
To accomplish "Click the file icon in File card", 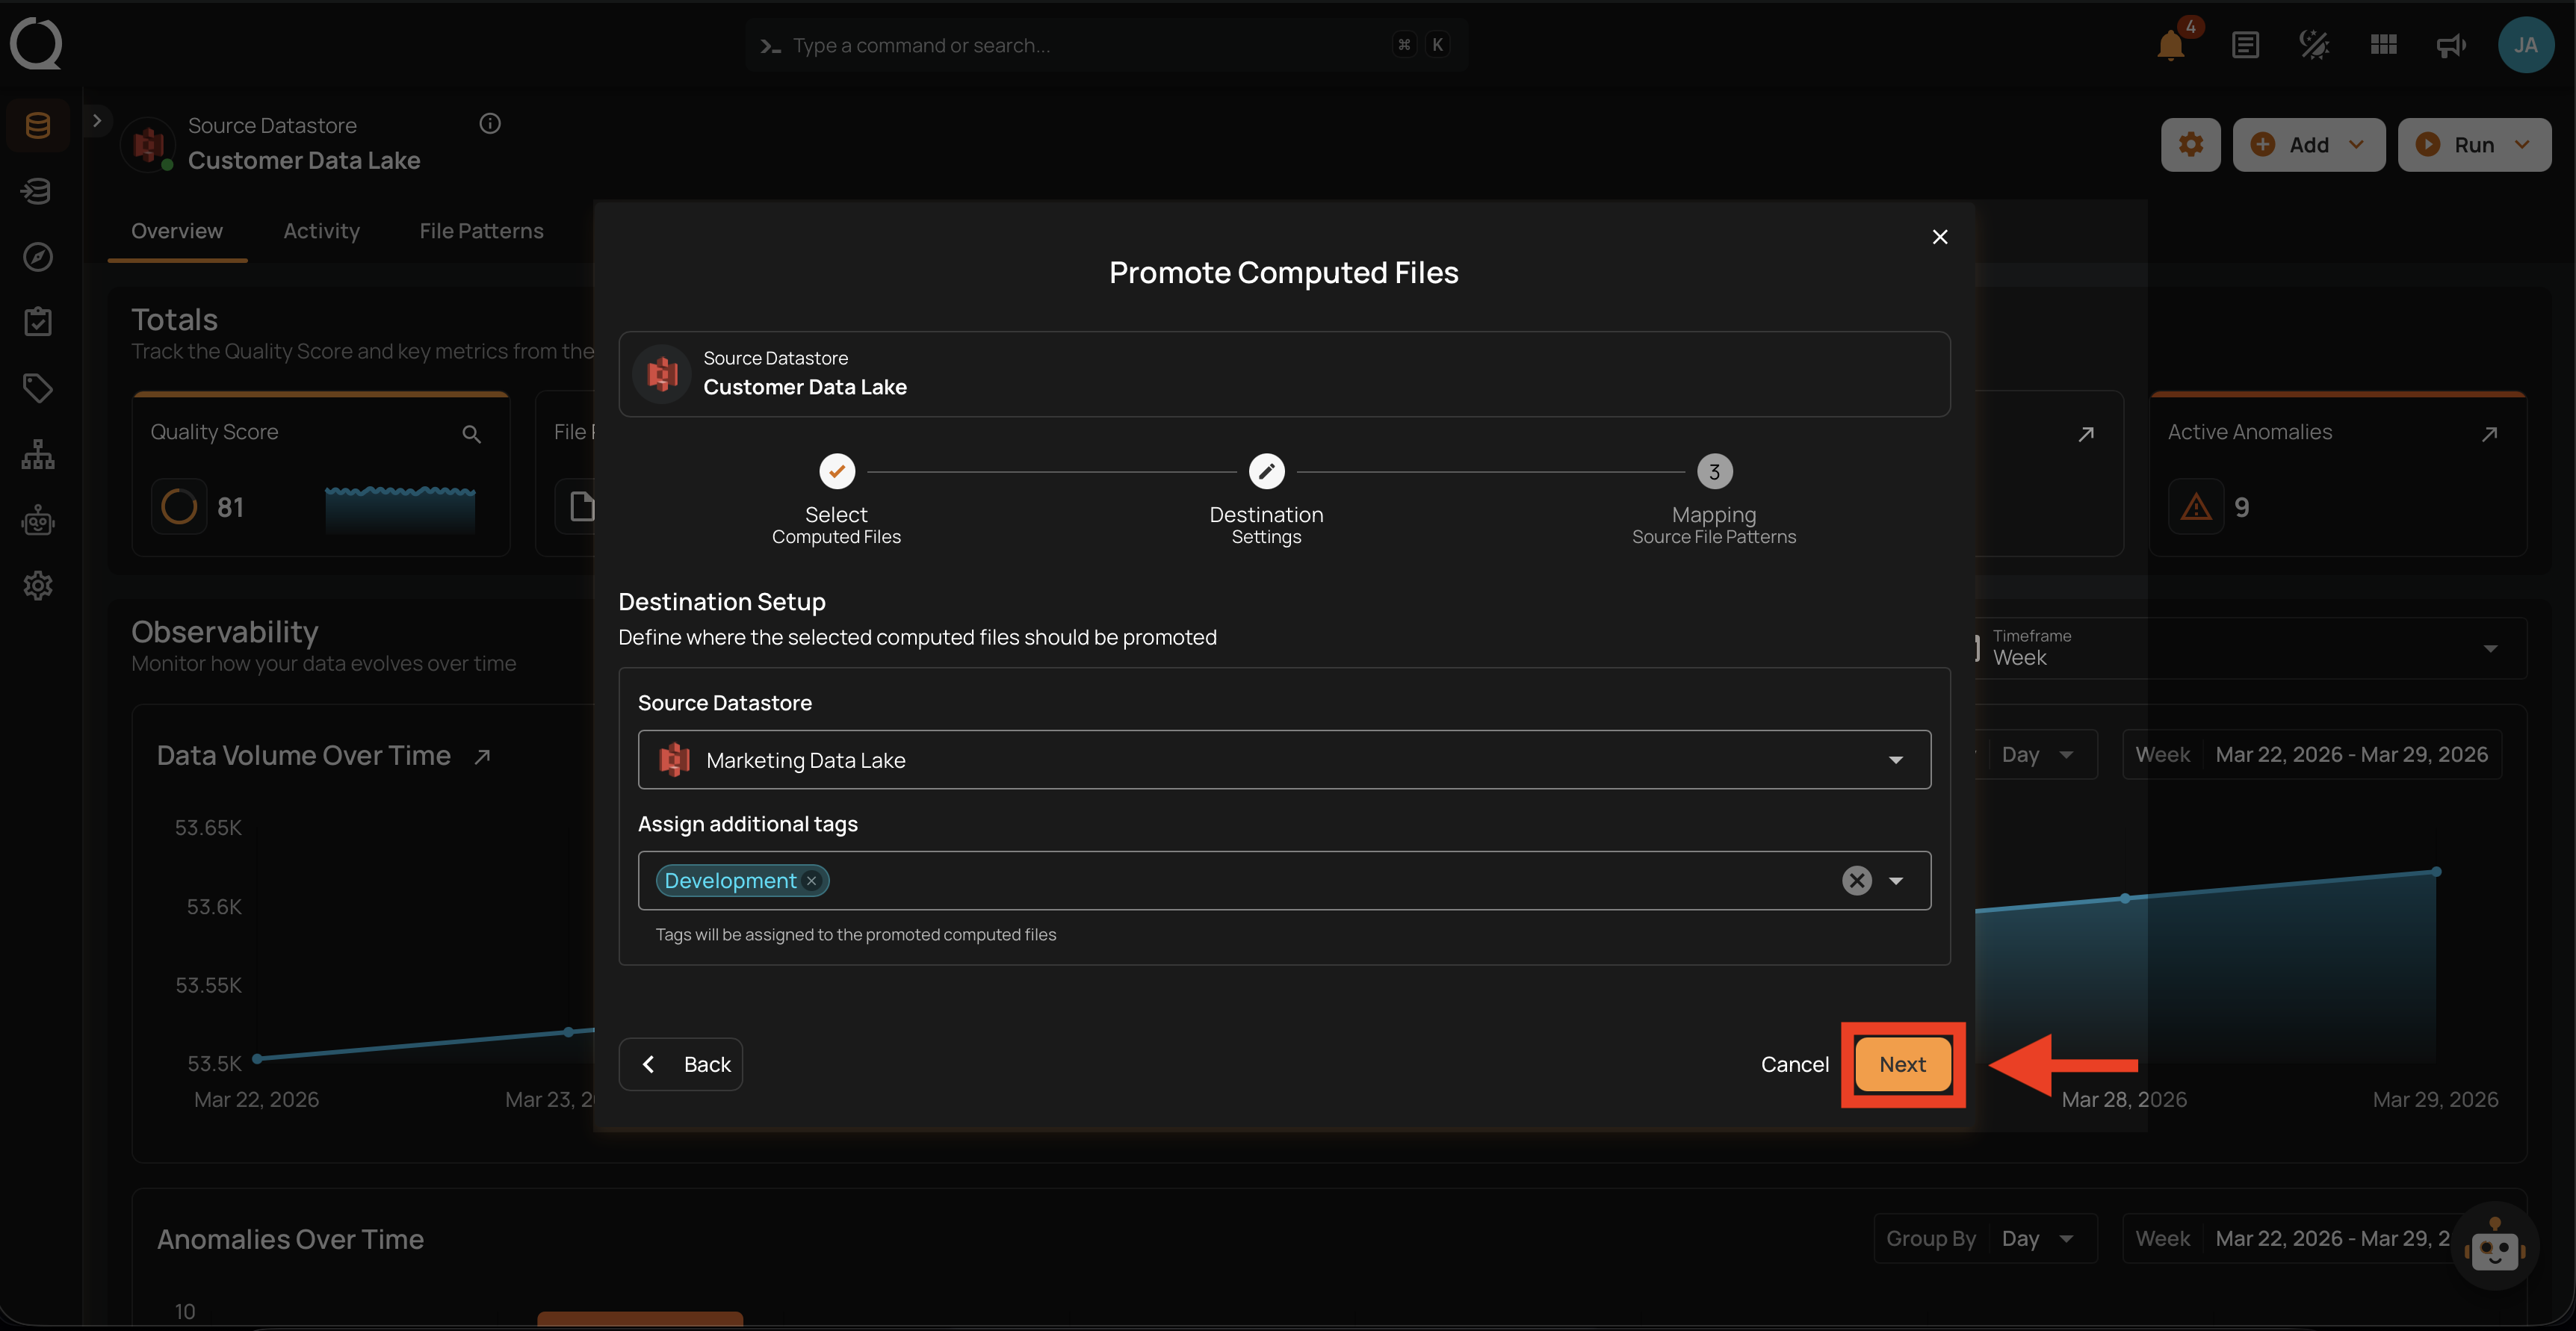I will pos(582,507).
